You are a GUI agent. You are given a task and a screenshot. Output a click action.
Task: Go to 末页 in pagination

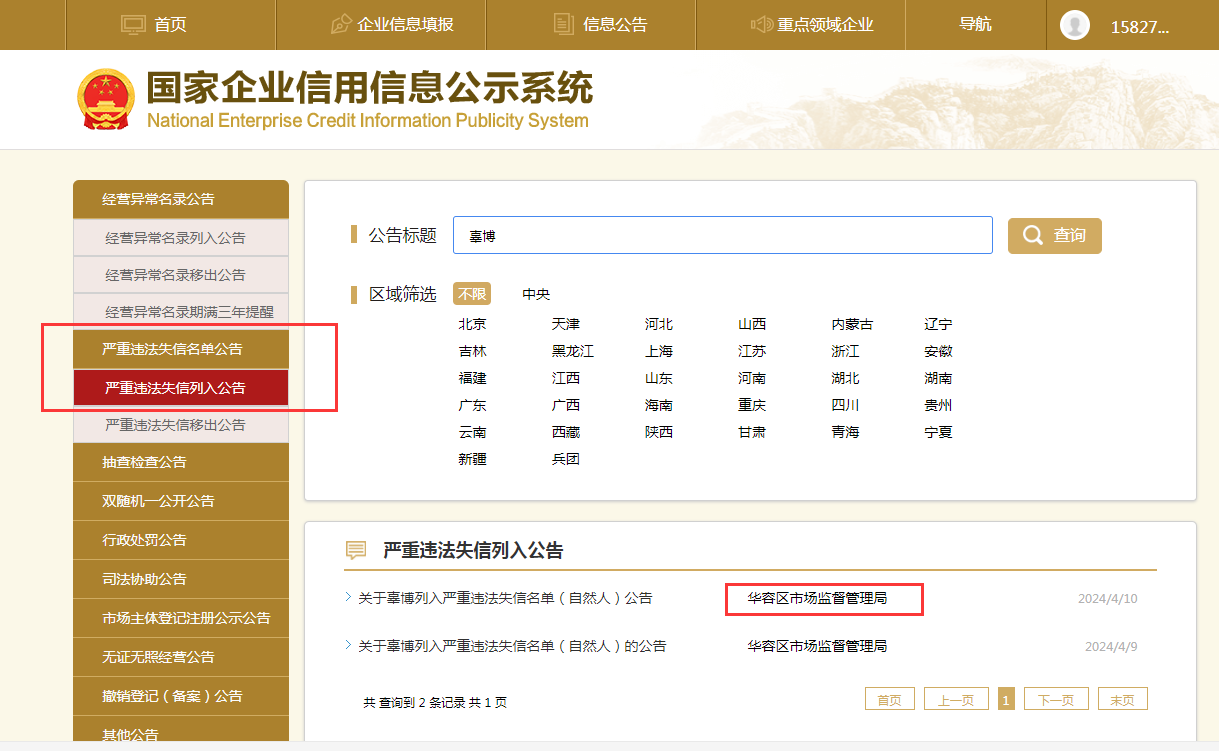tap(1122, 699)
